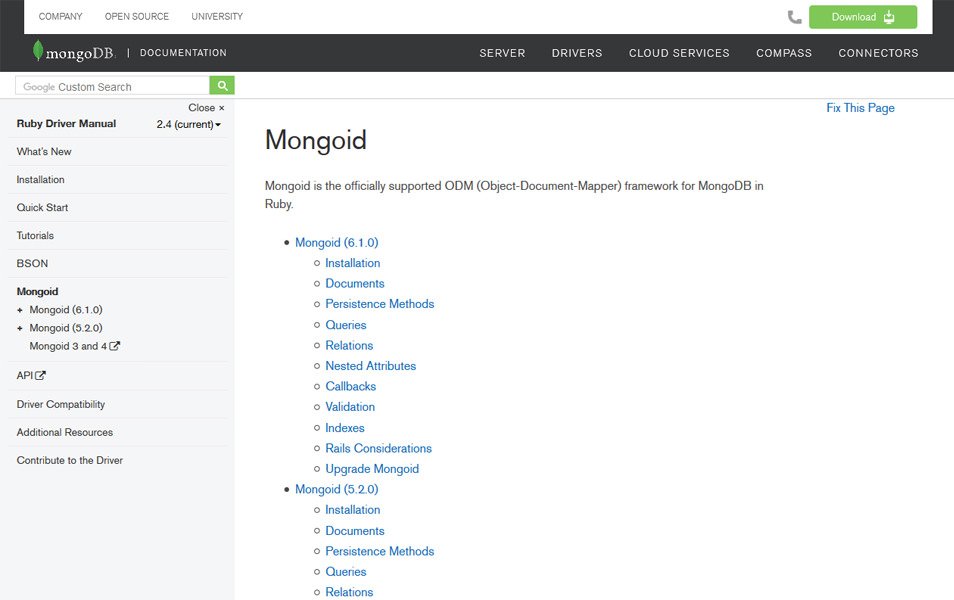
Task: Open Quick Start from the sidebar
Action: pyautogui.click(x=42, y=207)
